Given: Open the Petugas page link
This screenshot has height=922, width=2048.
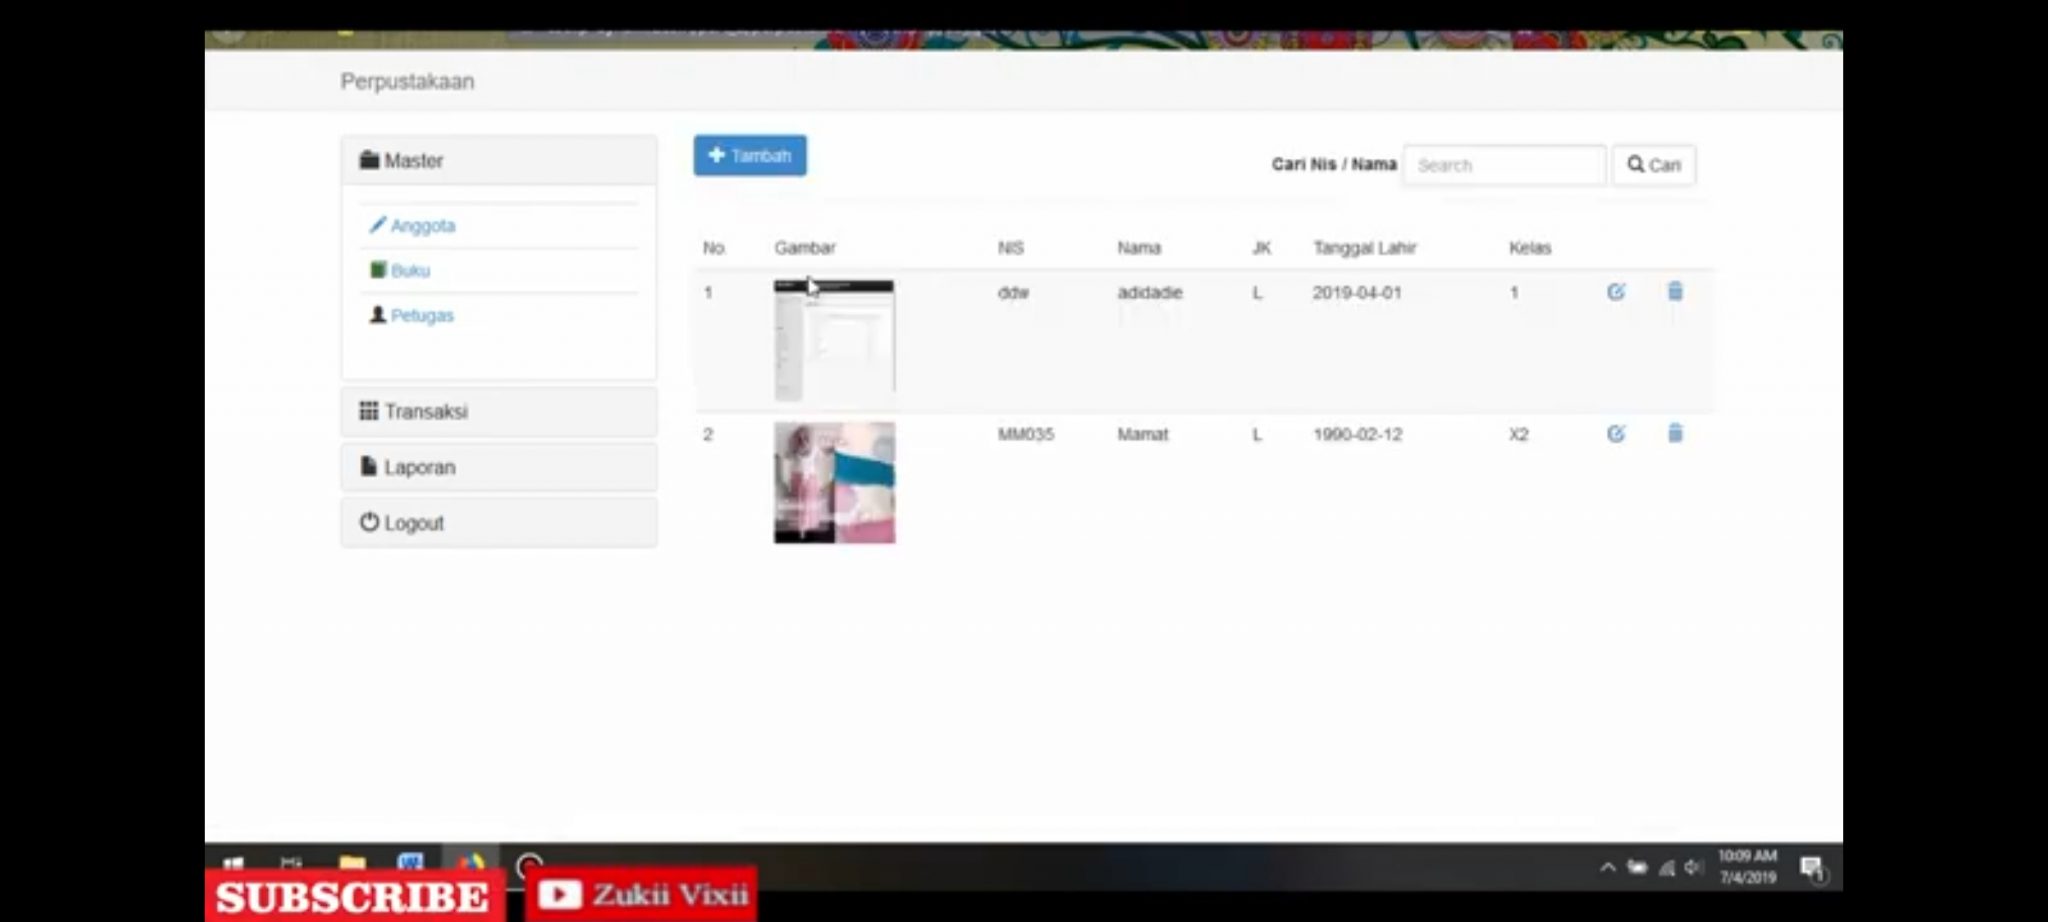Looking at the screenshot, I should pos(422,316).
